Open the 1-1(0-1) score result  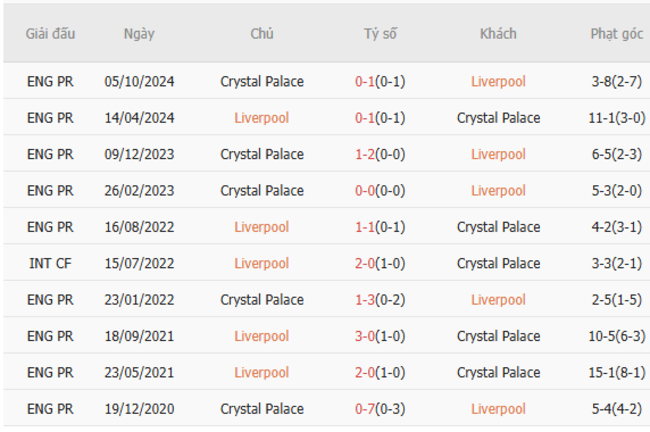pos(380,227)
